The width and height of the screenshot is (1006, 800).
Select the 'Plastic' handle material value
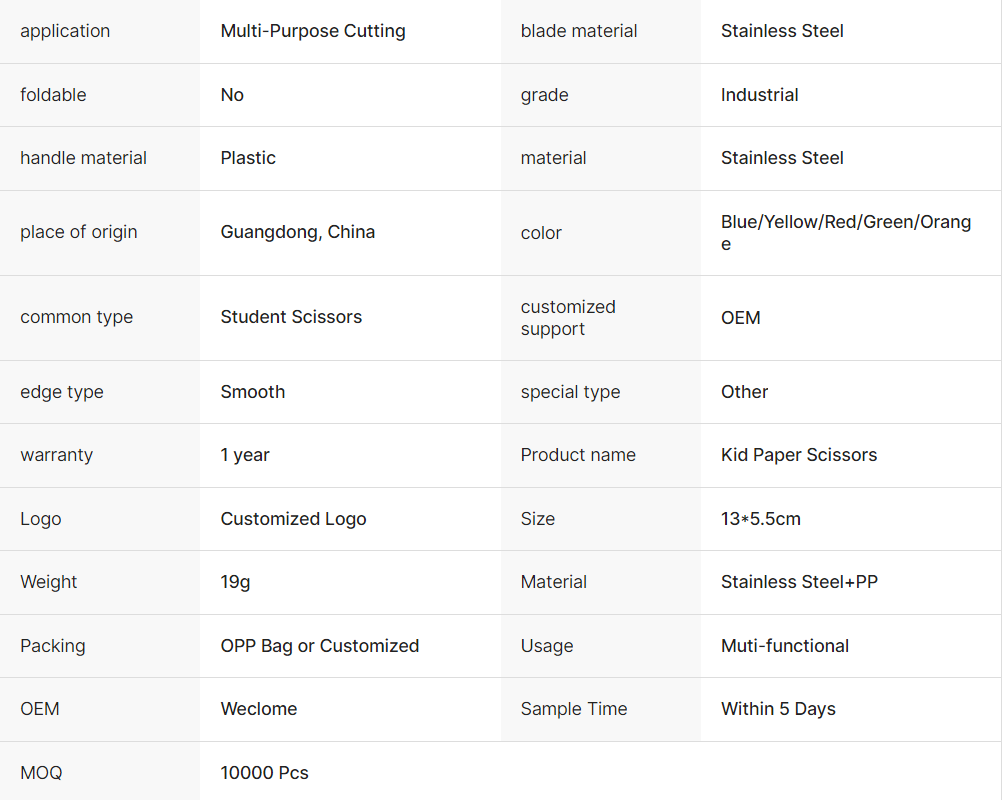tap(248, 158)
